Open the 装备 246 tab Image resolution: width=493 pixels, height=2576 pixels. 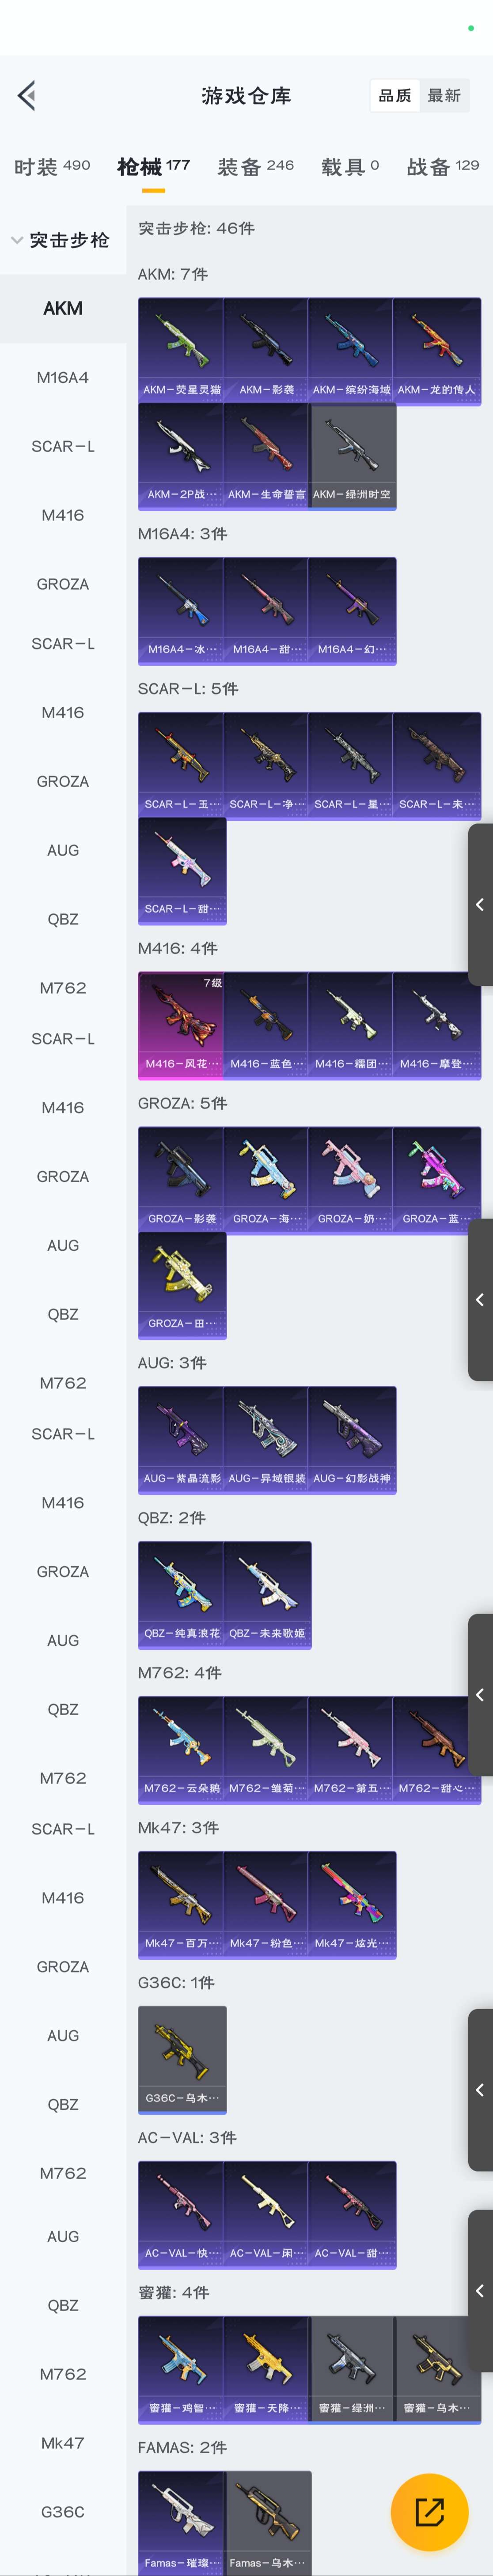point(256,166)
